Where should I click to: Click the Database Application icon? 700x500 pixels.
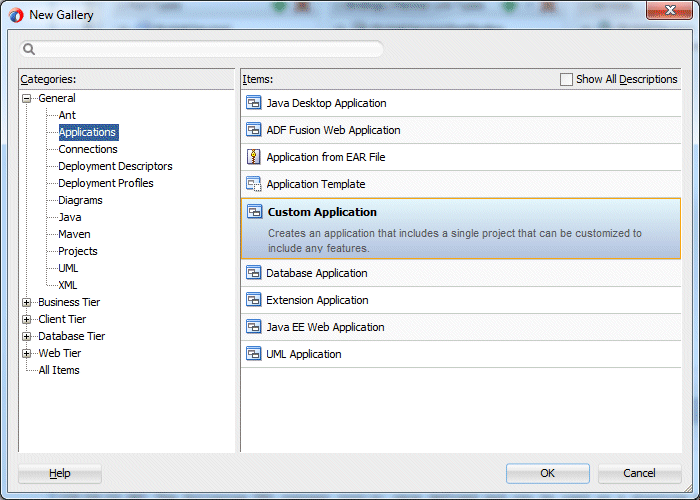(x=254, y=272)
